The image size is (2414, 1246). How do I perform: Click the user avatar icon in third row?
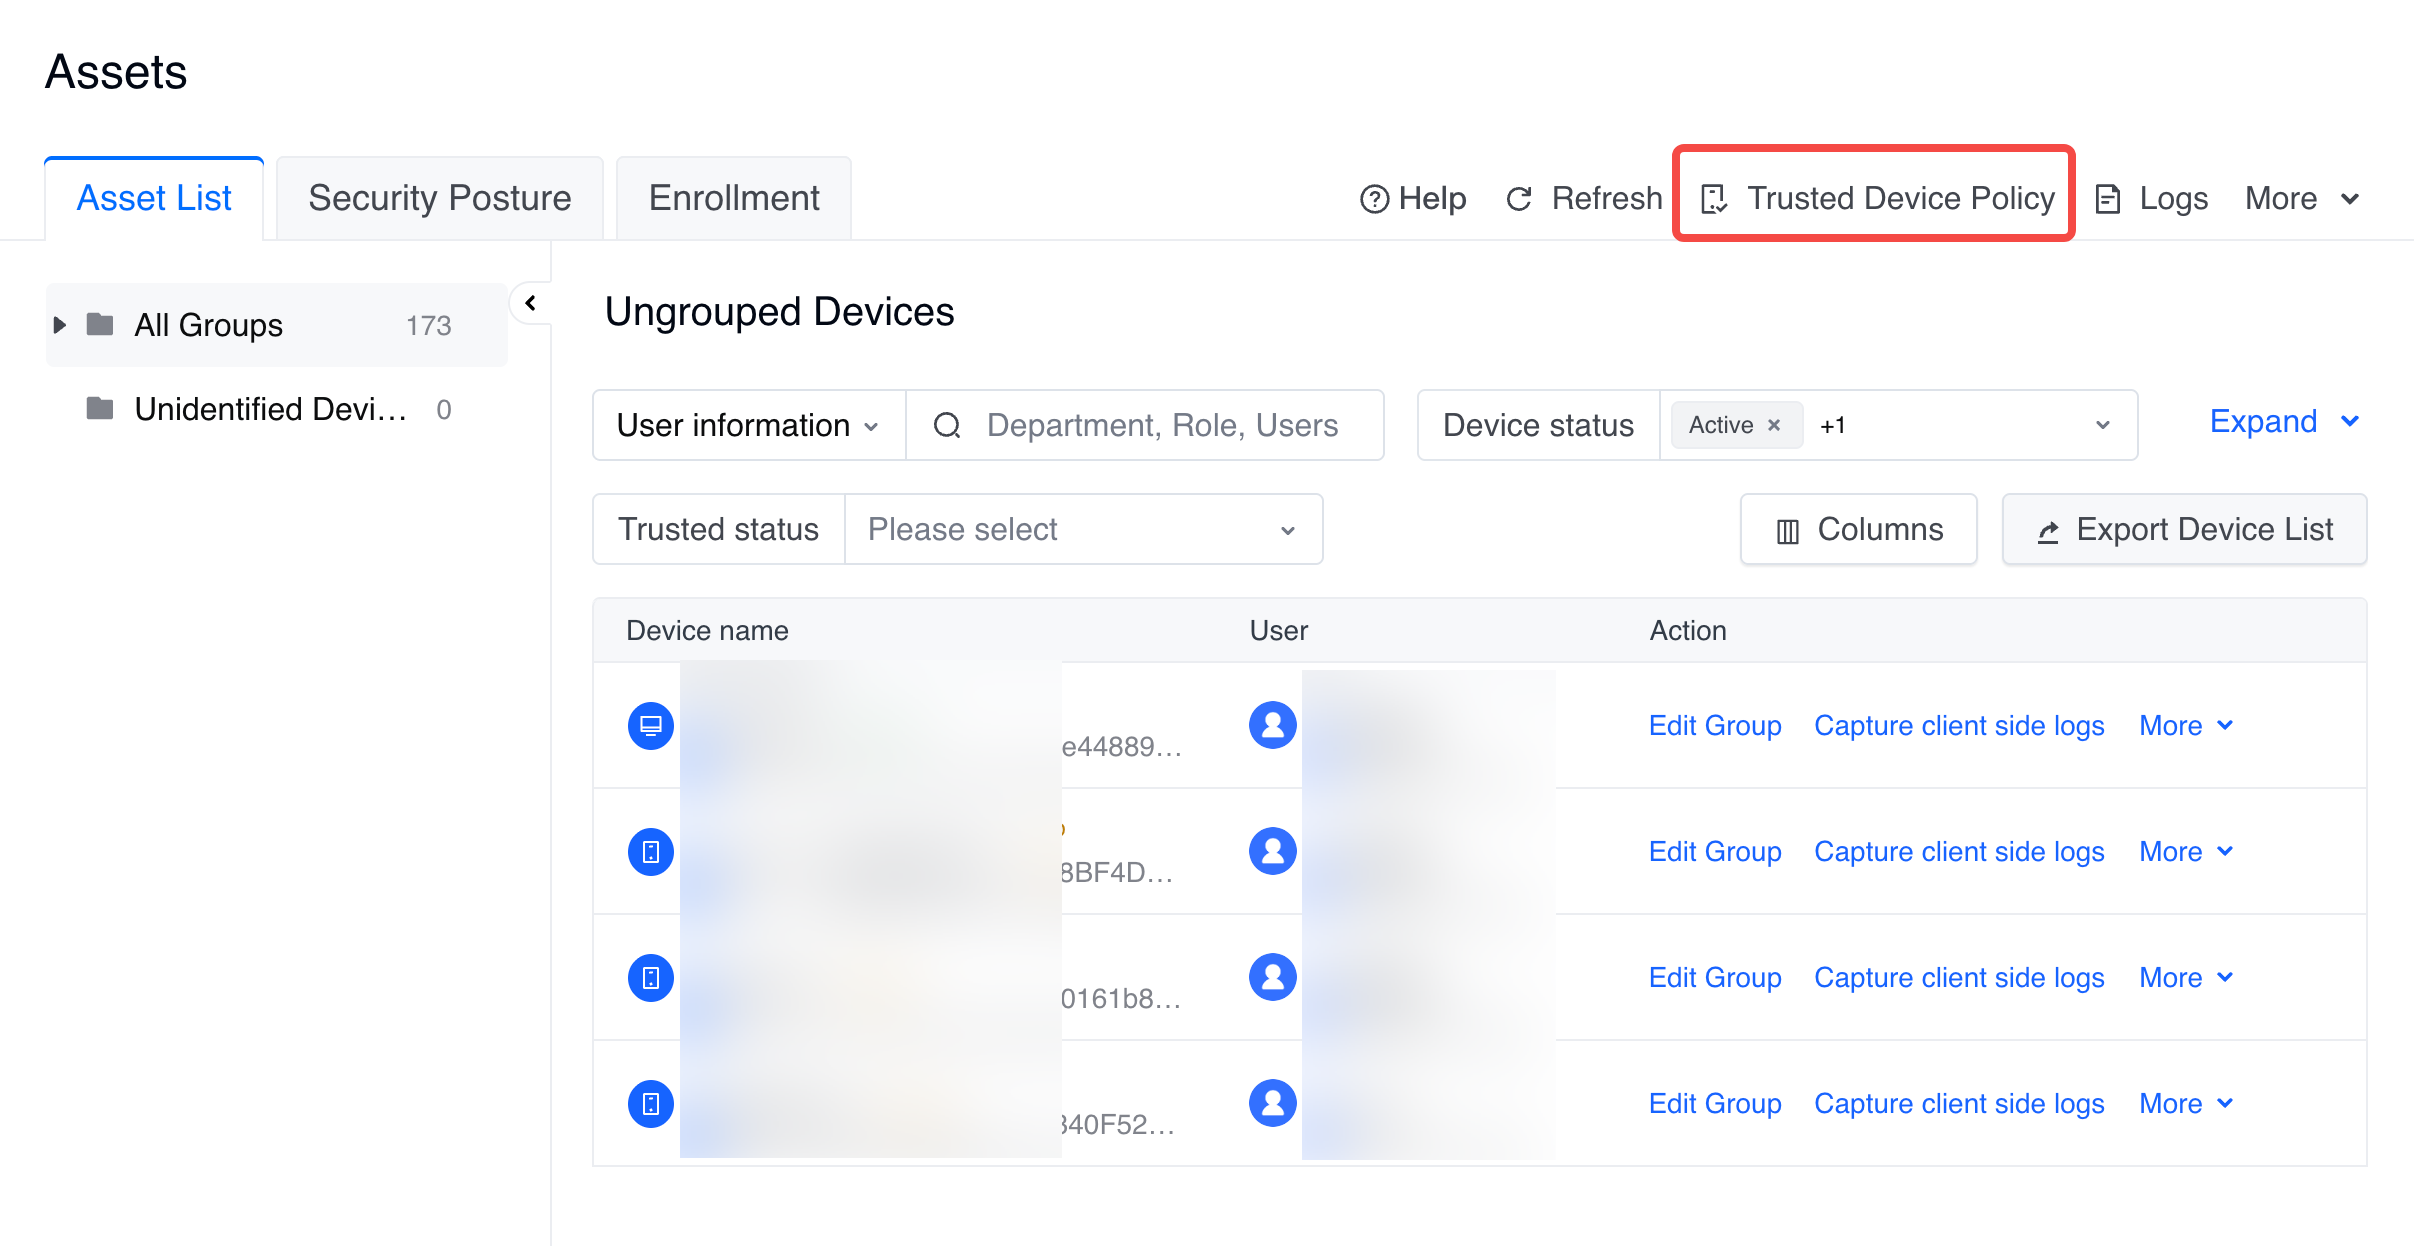(1272, 977)
